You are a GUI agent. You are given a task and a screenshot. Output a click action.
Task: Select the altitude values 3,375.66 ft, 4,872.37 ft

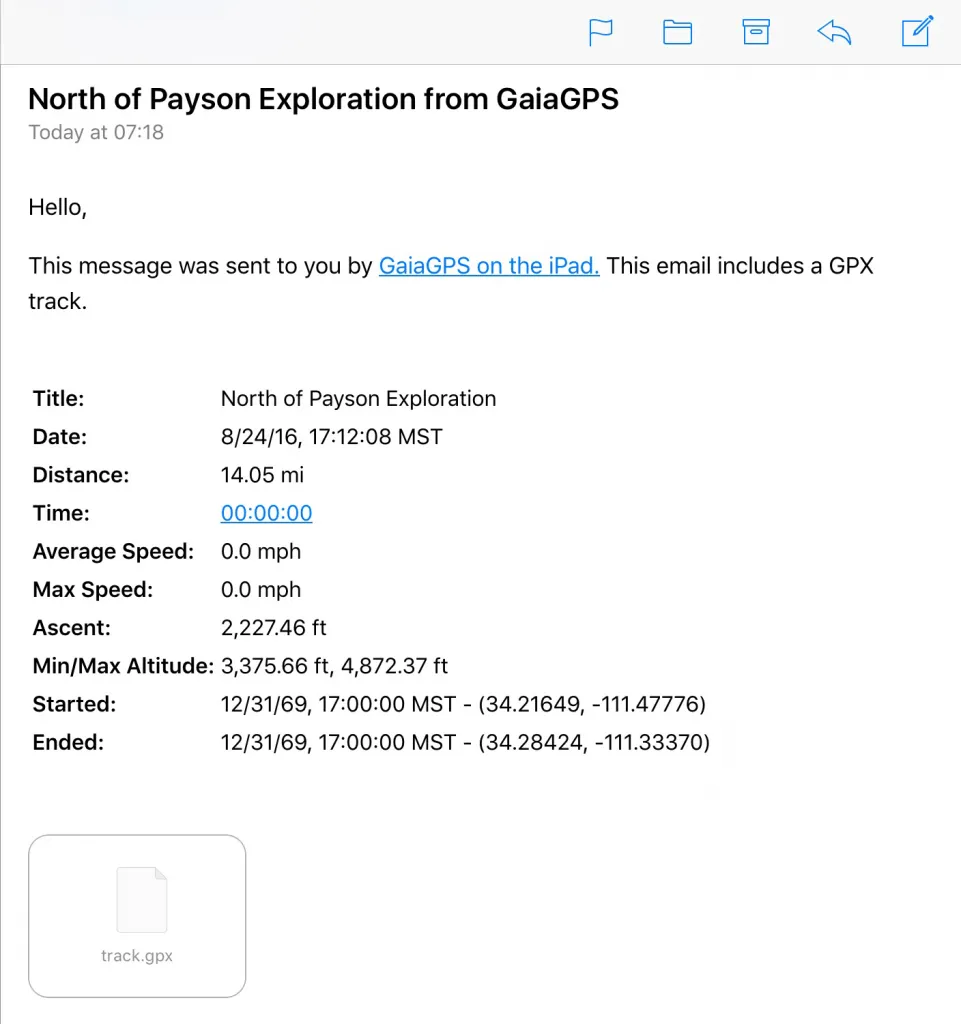(x=334, y=666)
